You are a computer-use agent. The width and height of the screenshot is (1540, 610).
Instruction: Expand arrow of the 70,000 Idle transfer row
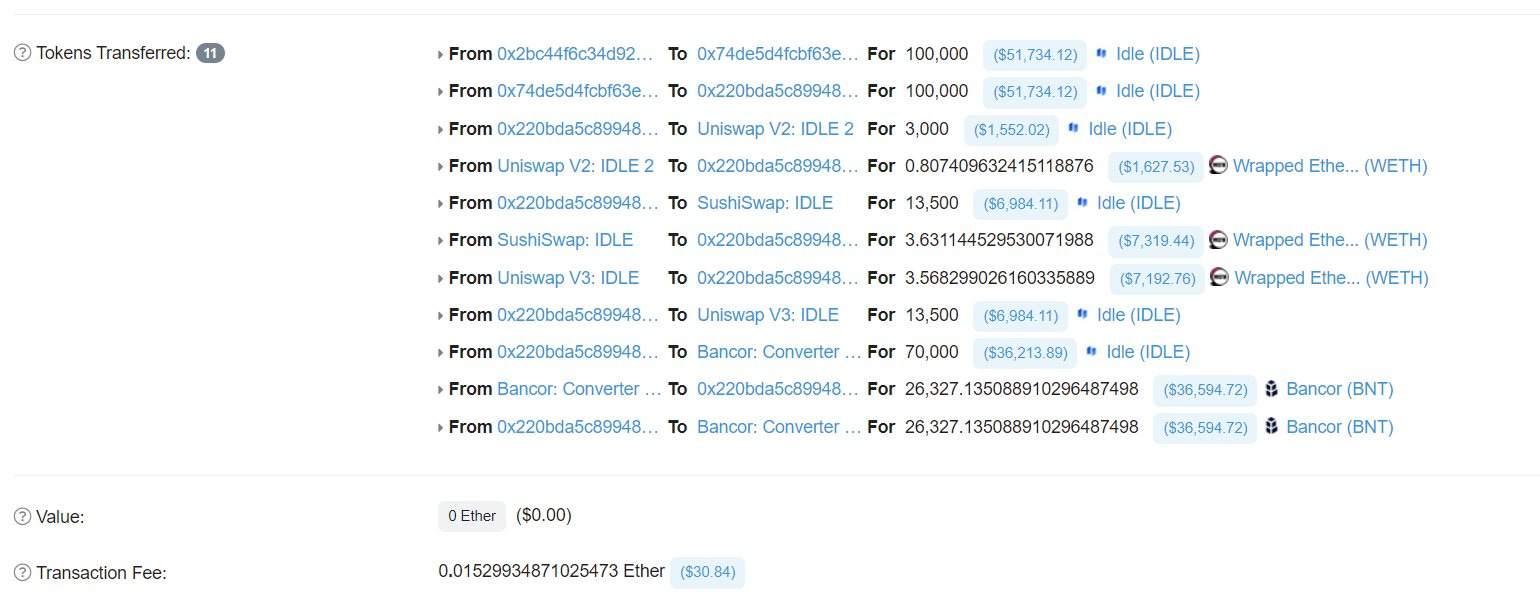point(441,353)
